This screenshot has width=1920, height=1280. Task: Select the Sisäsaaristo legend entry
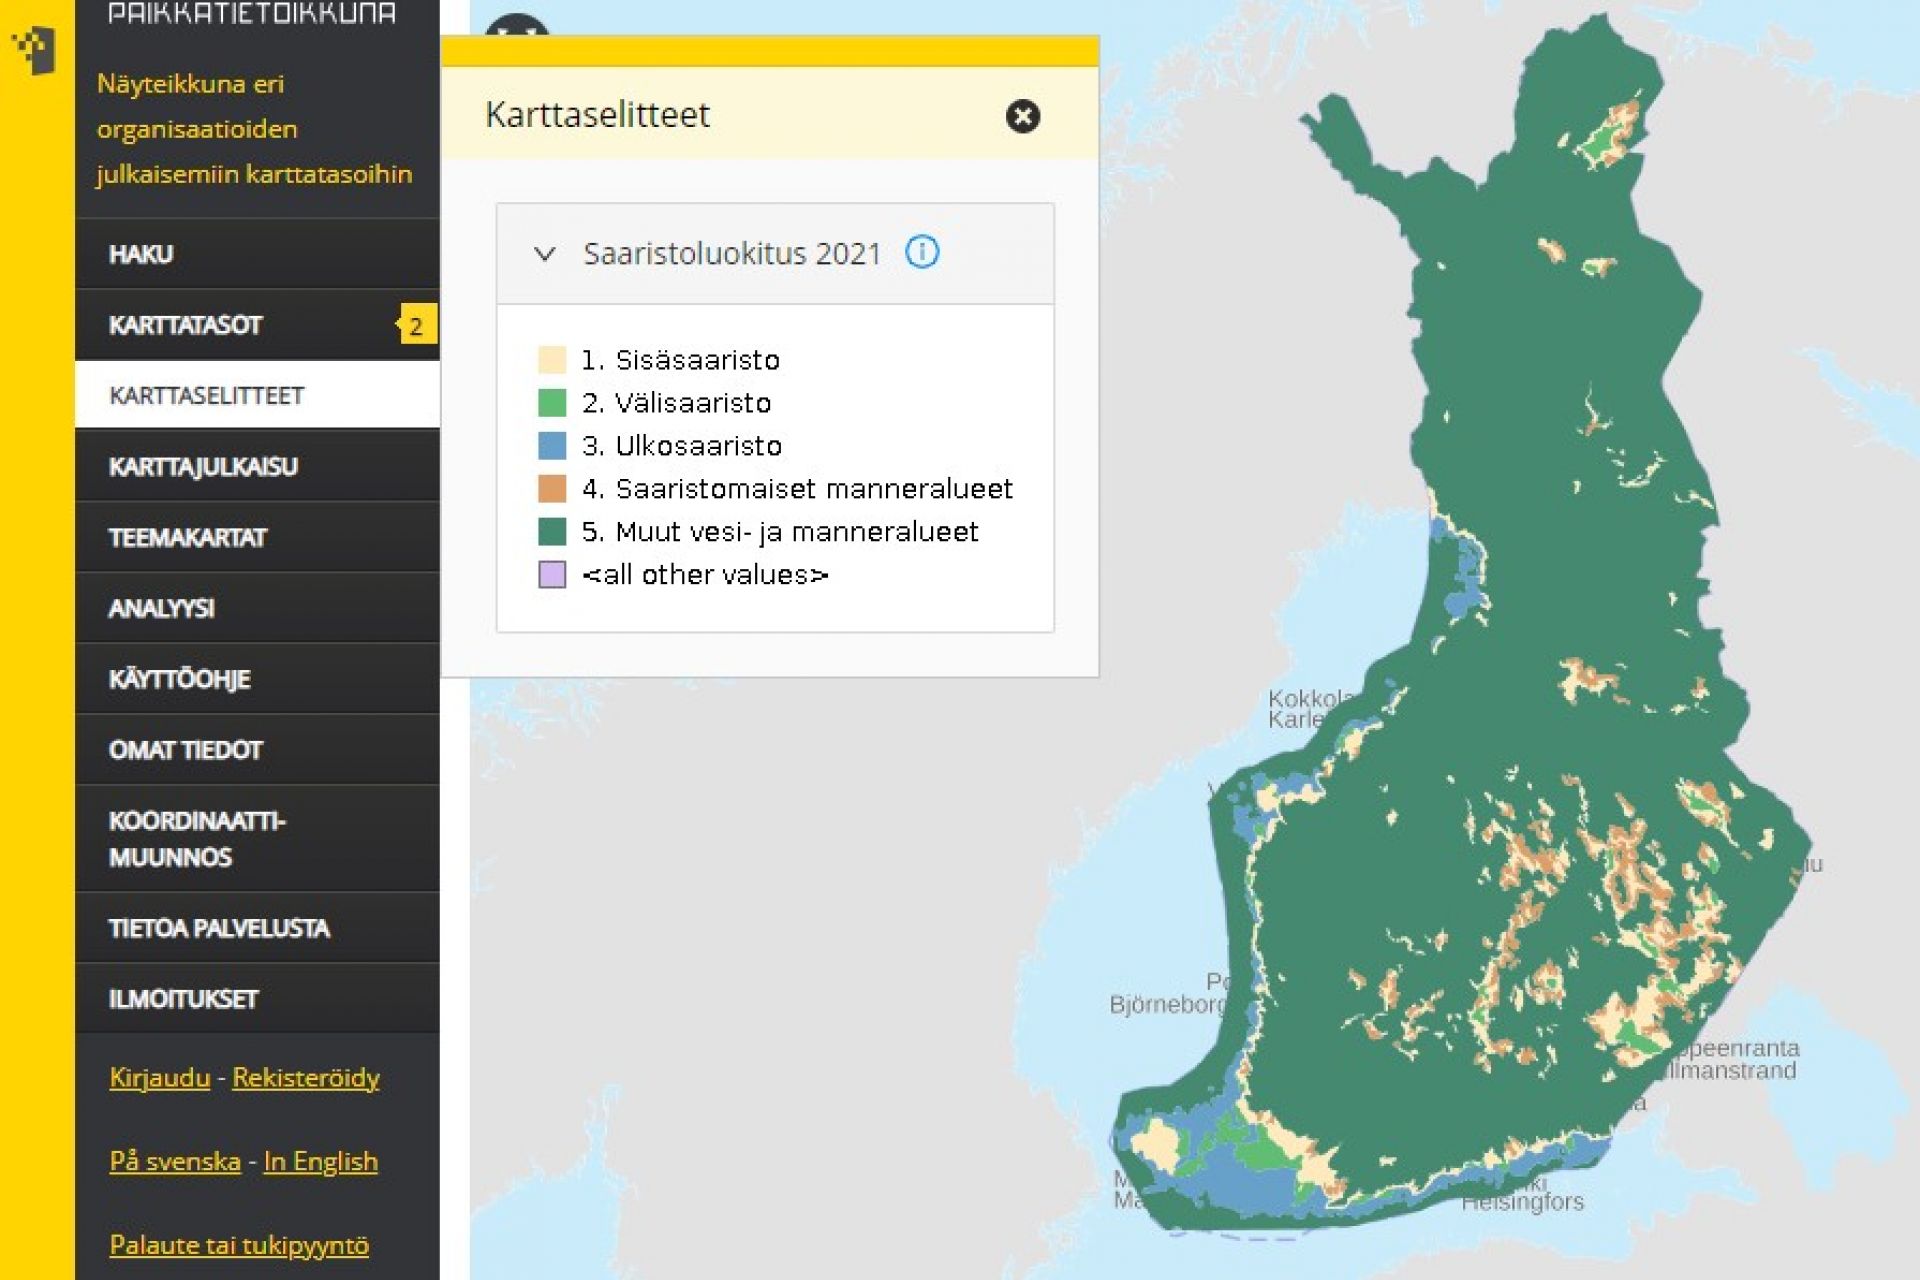point(682,360)
